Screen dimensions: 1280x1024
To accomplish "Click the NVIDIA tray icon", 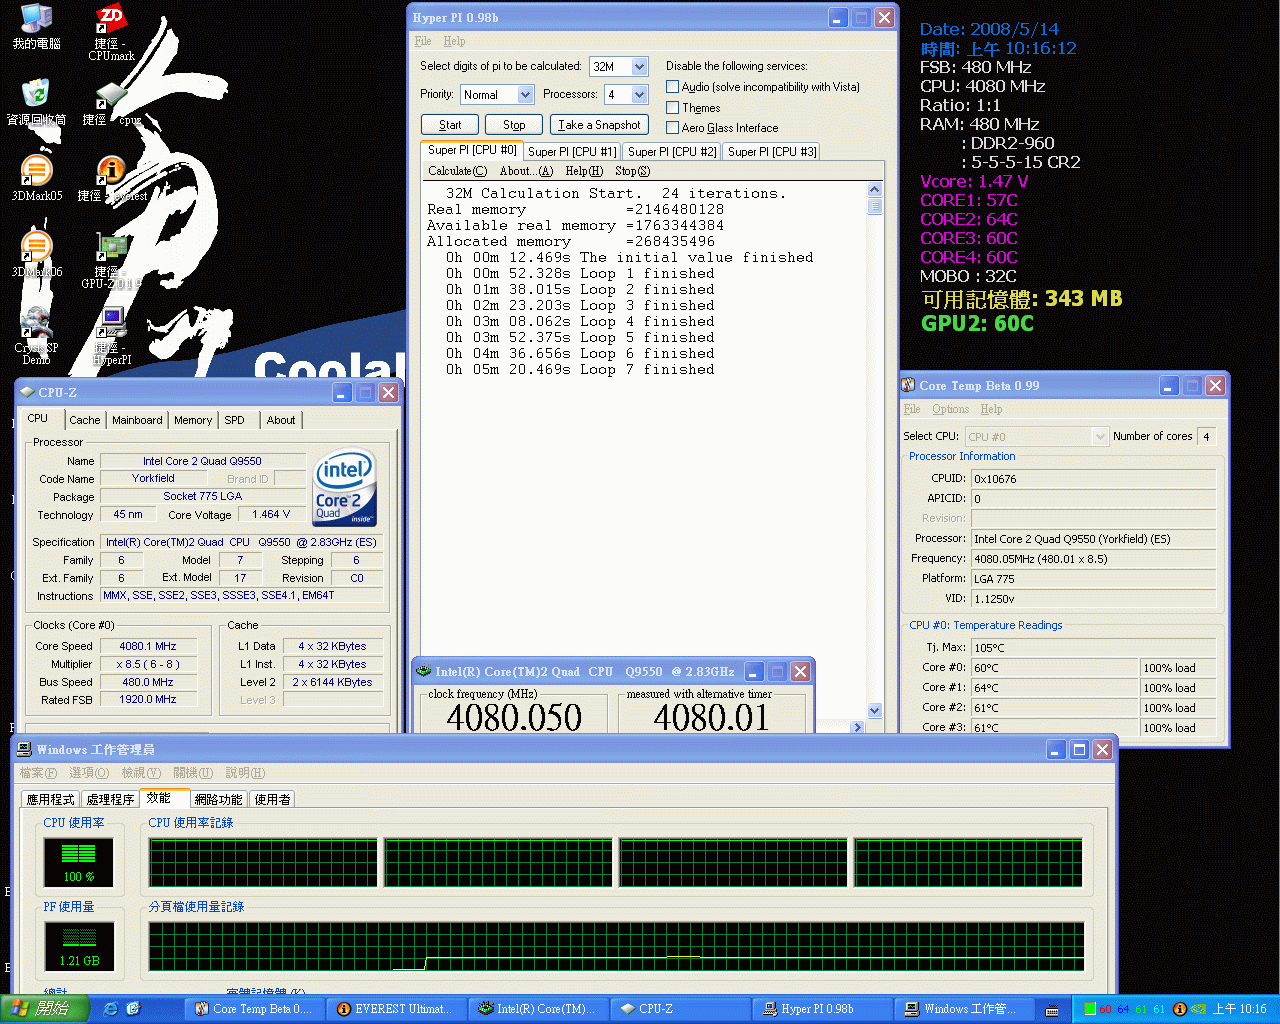I will (1197, 1009).
